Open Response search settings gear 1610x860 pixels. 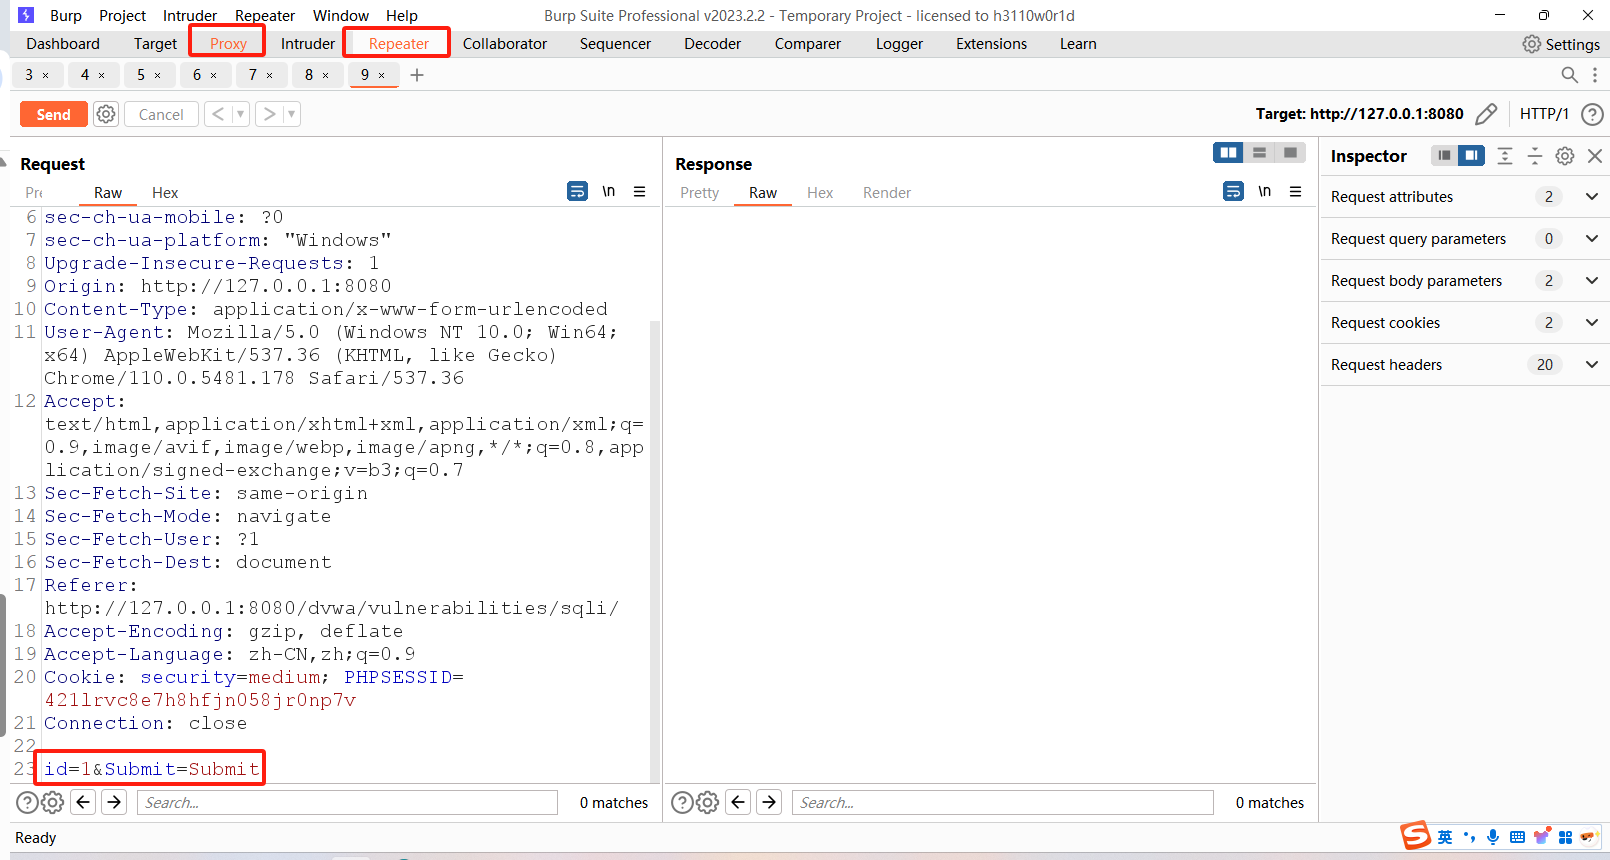708,802
